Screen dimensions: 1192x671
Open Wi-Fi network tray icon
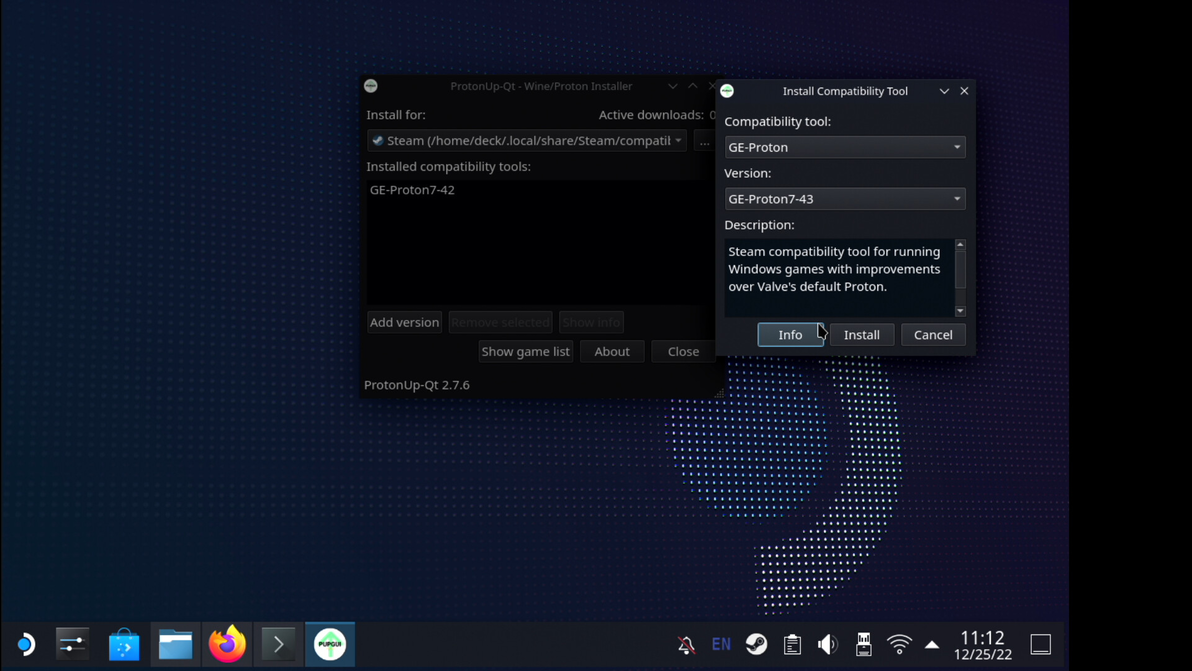[x=899, y=644]
